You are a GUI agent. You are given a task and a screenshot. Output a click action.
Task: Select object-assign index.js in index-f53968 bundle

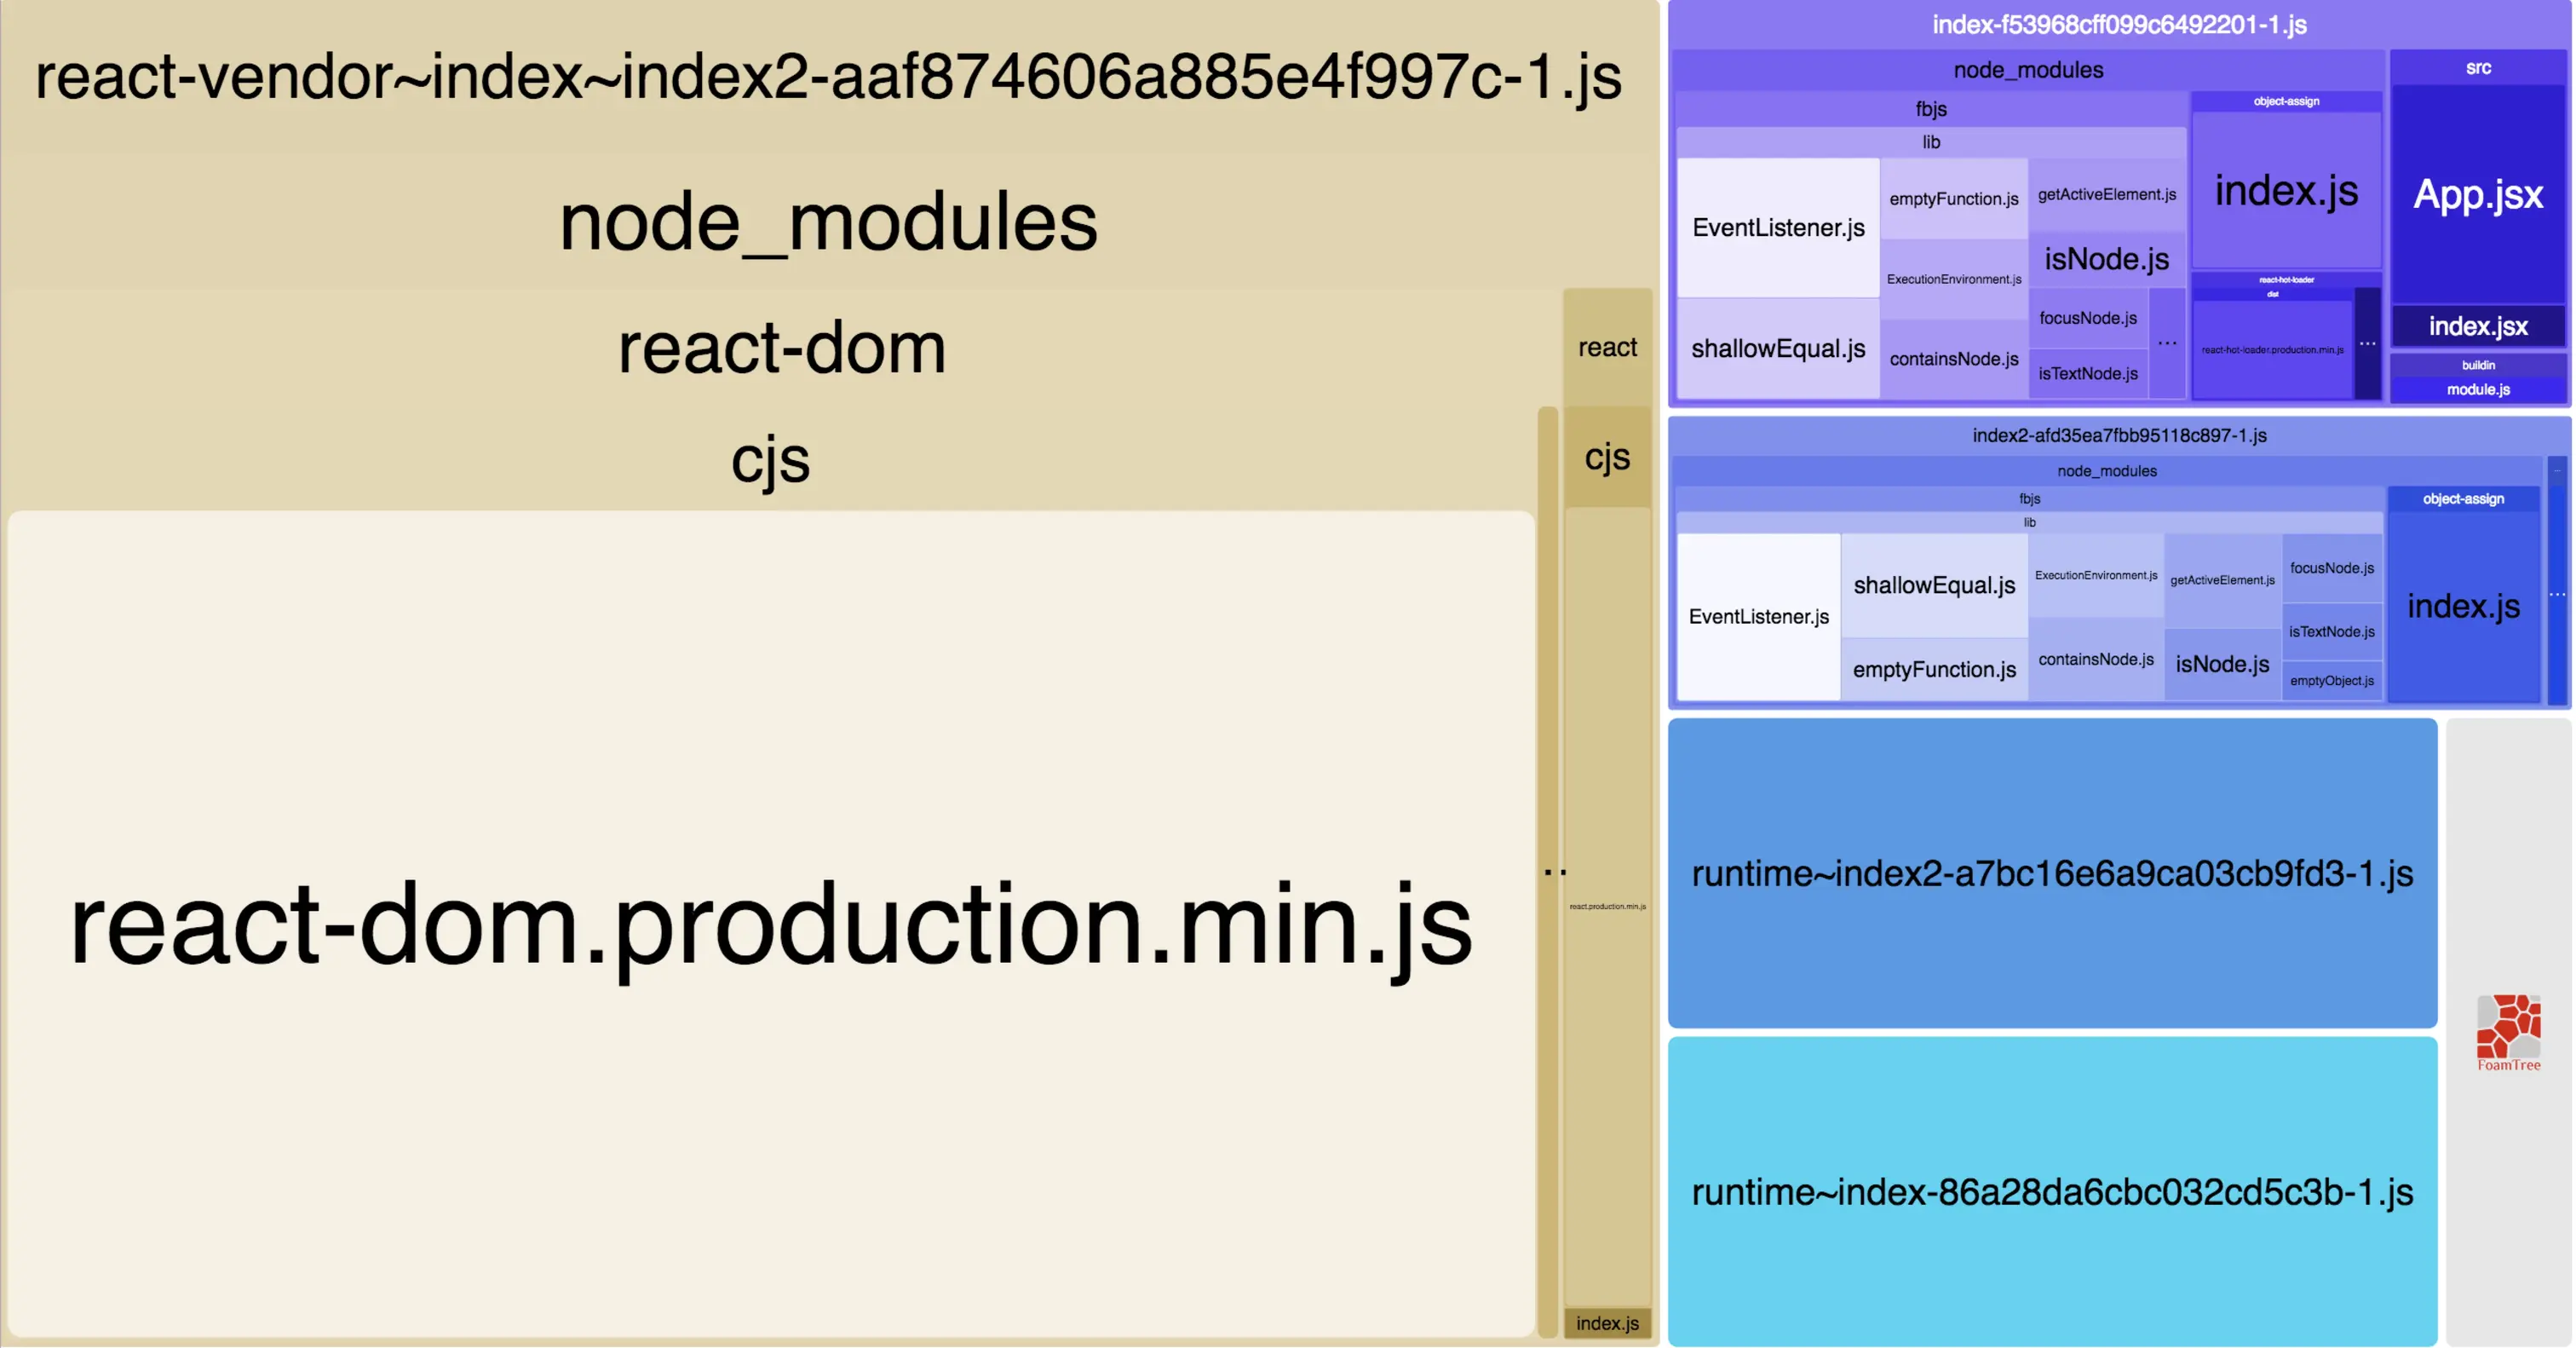coord(2286,190)
